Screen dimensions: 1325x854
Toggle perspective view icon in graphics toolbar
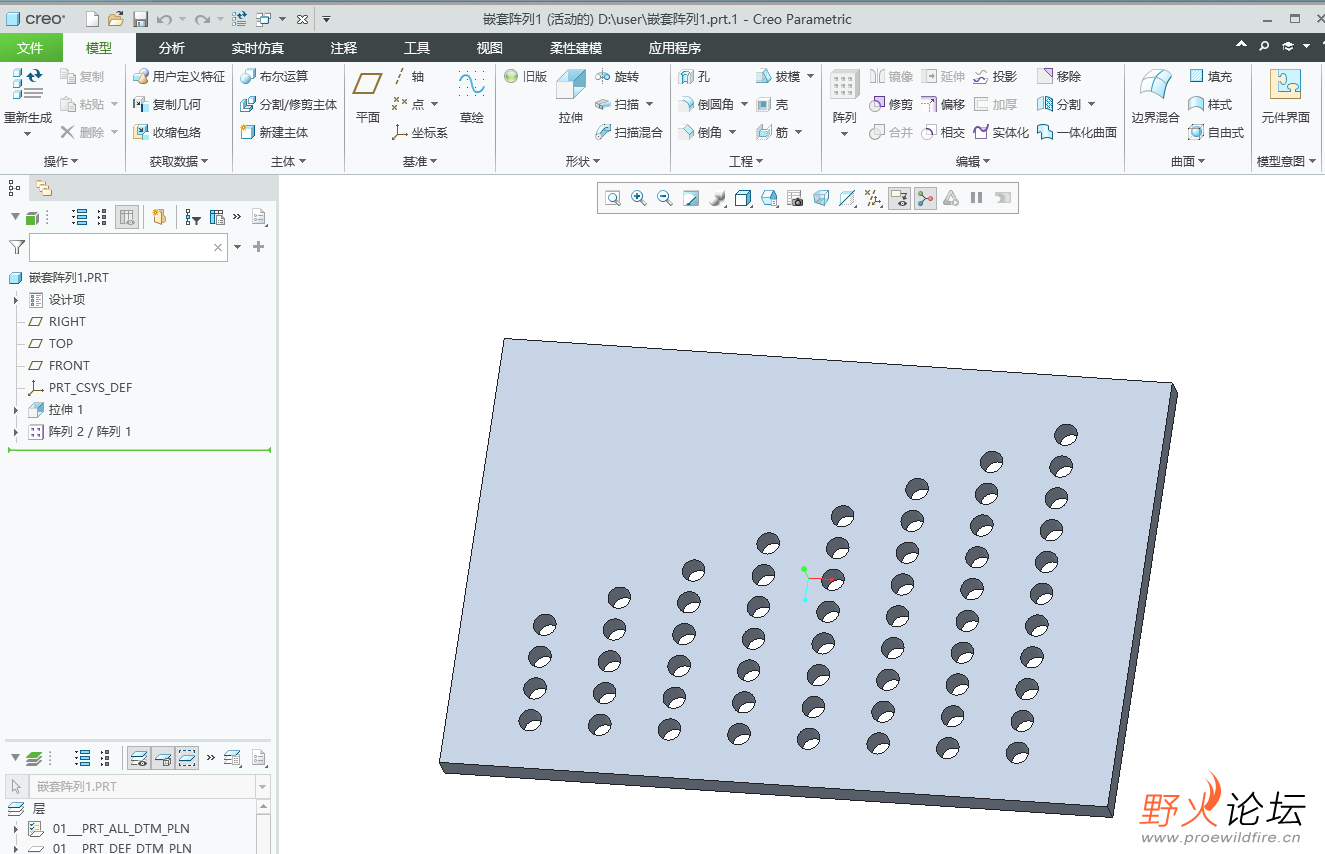821,198
